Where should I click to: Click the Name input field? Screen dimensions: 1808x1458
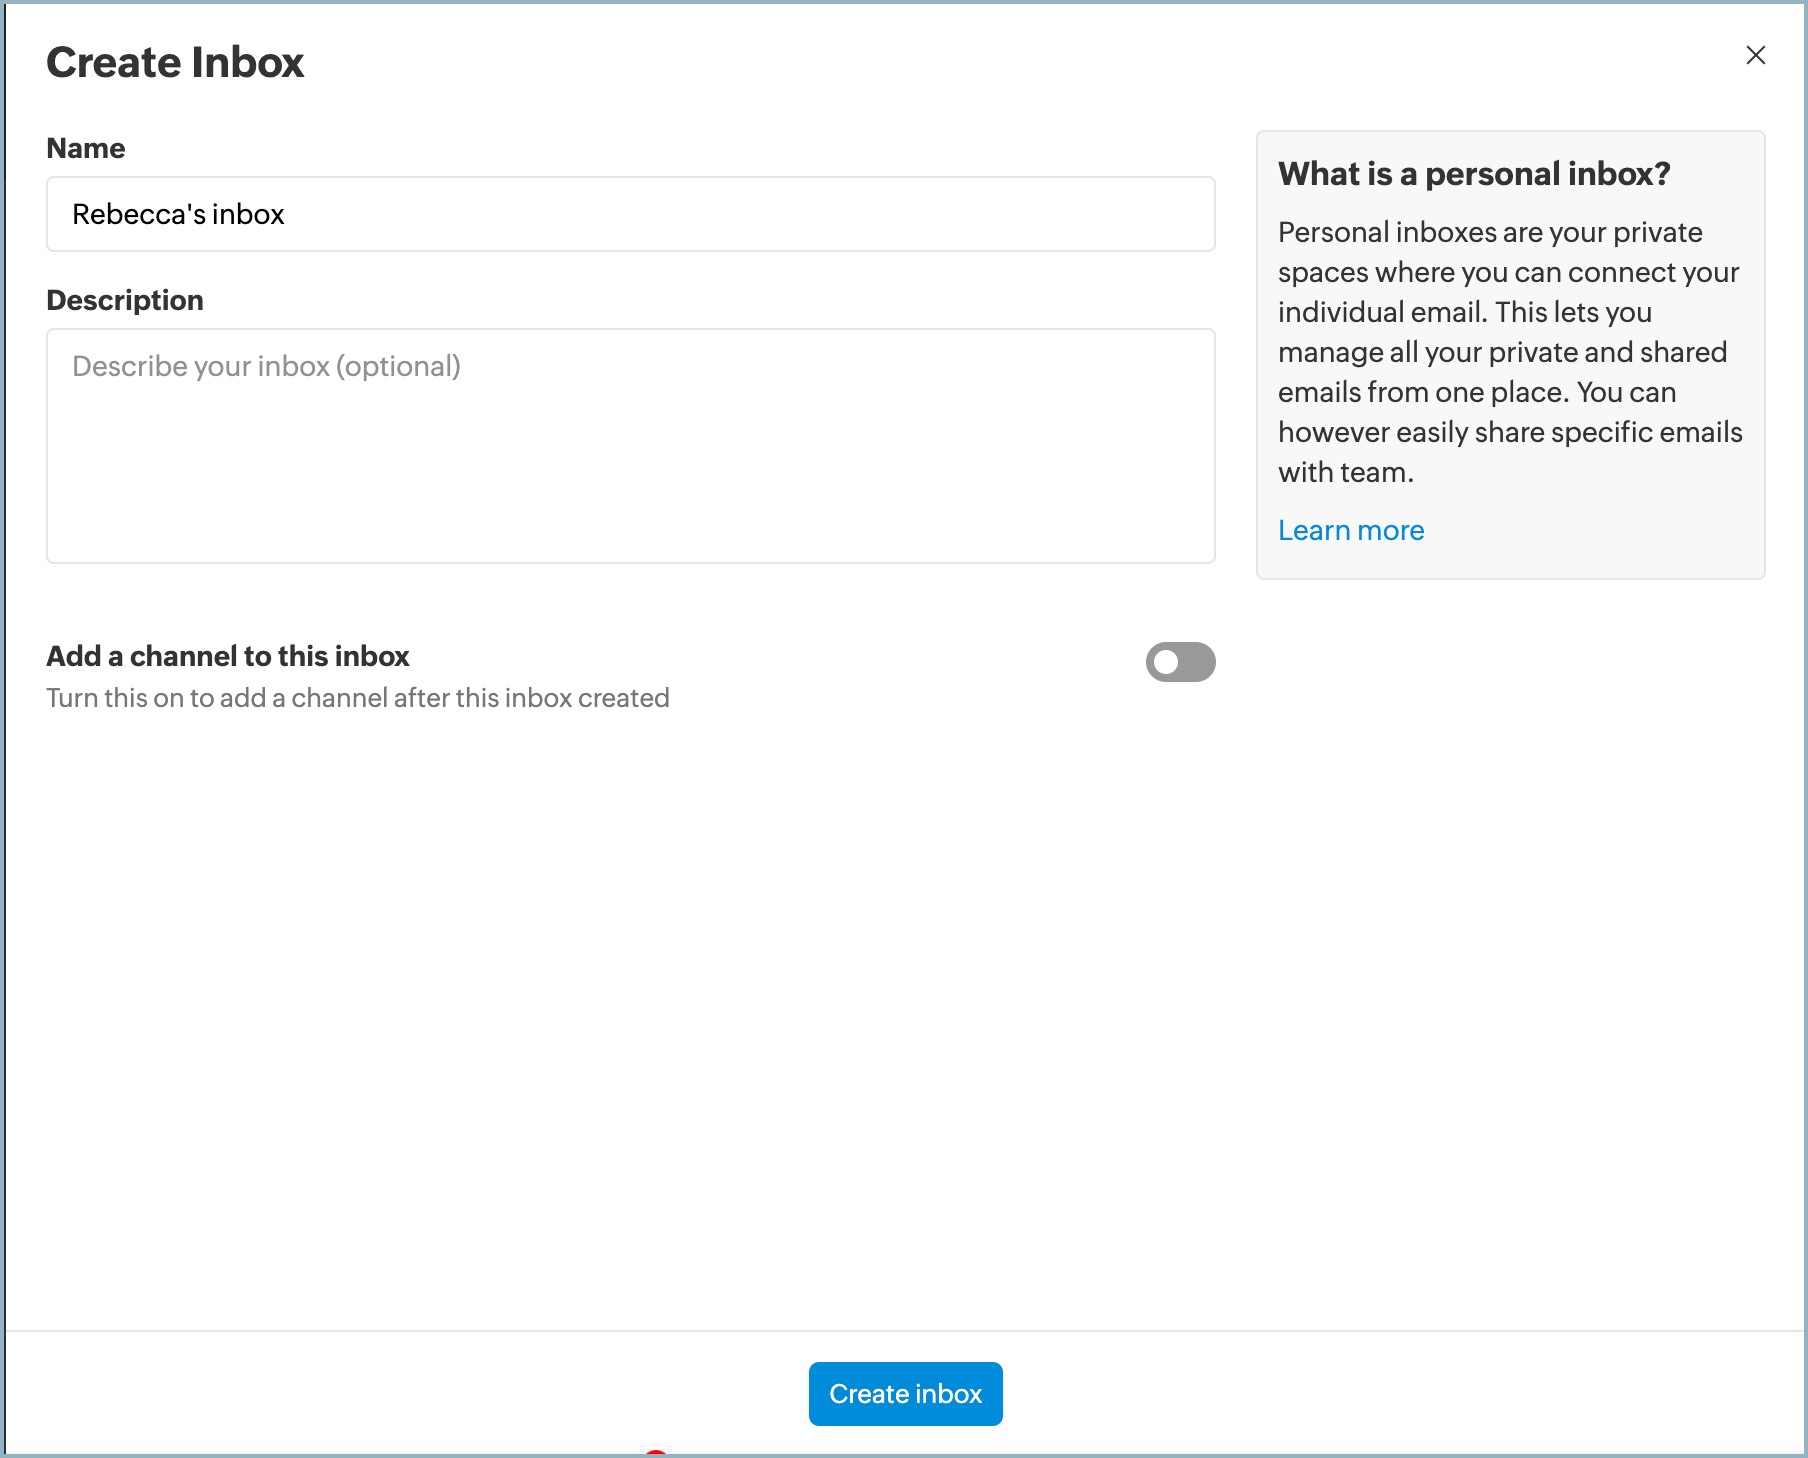pos(630,214)
